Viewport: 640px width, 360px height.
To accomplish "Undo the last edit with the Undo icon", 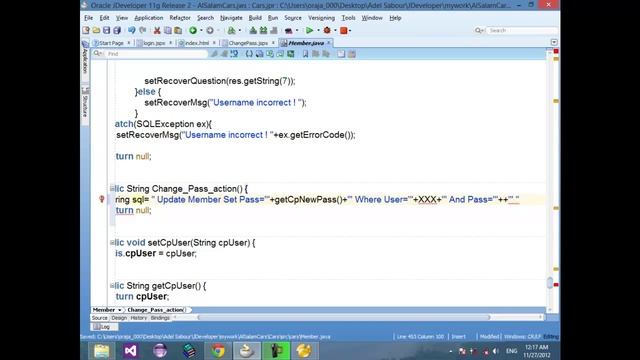I will point(131,30).
